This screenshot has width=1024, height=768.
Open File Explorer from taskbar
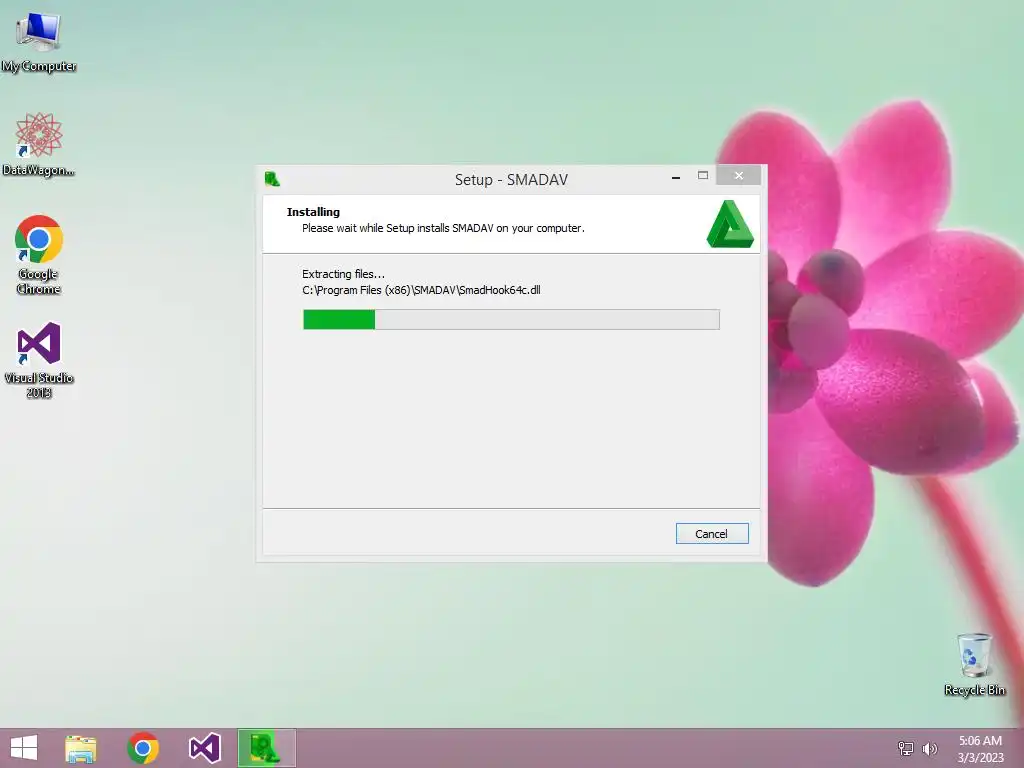pyautogui.click(x=81, y=748)
